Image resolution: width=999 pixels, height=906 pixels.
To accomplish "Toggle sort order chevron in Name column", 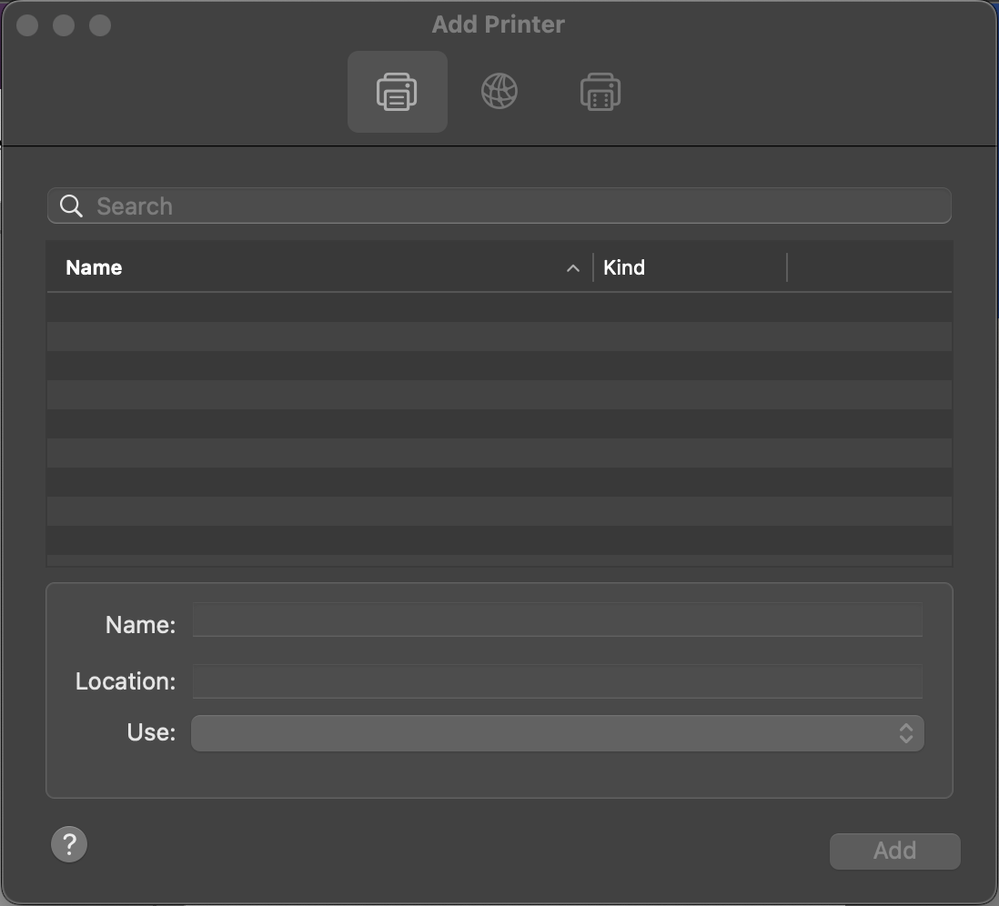I will coord(573,268).
